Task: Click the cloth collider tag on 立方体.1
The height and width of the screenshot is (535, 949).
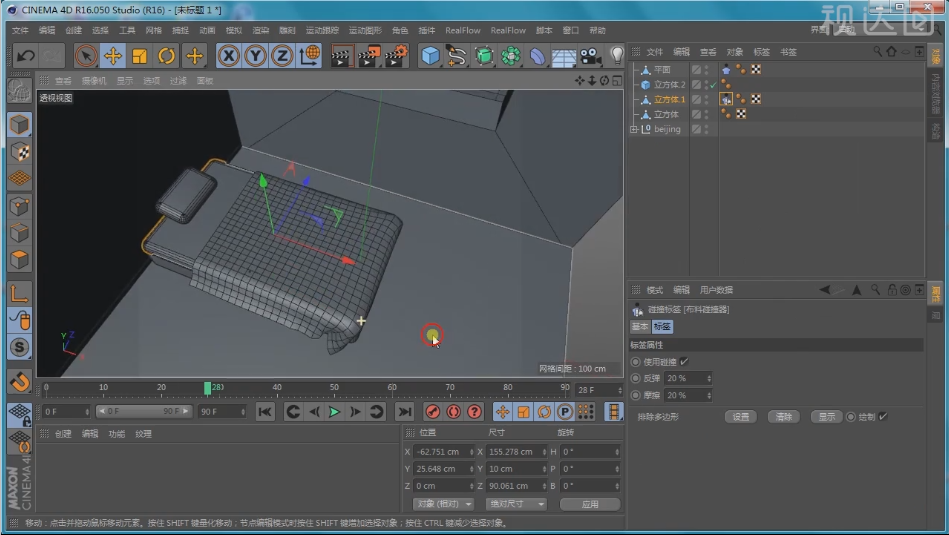Action: click(x=726, y=99)
